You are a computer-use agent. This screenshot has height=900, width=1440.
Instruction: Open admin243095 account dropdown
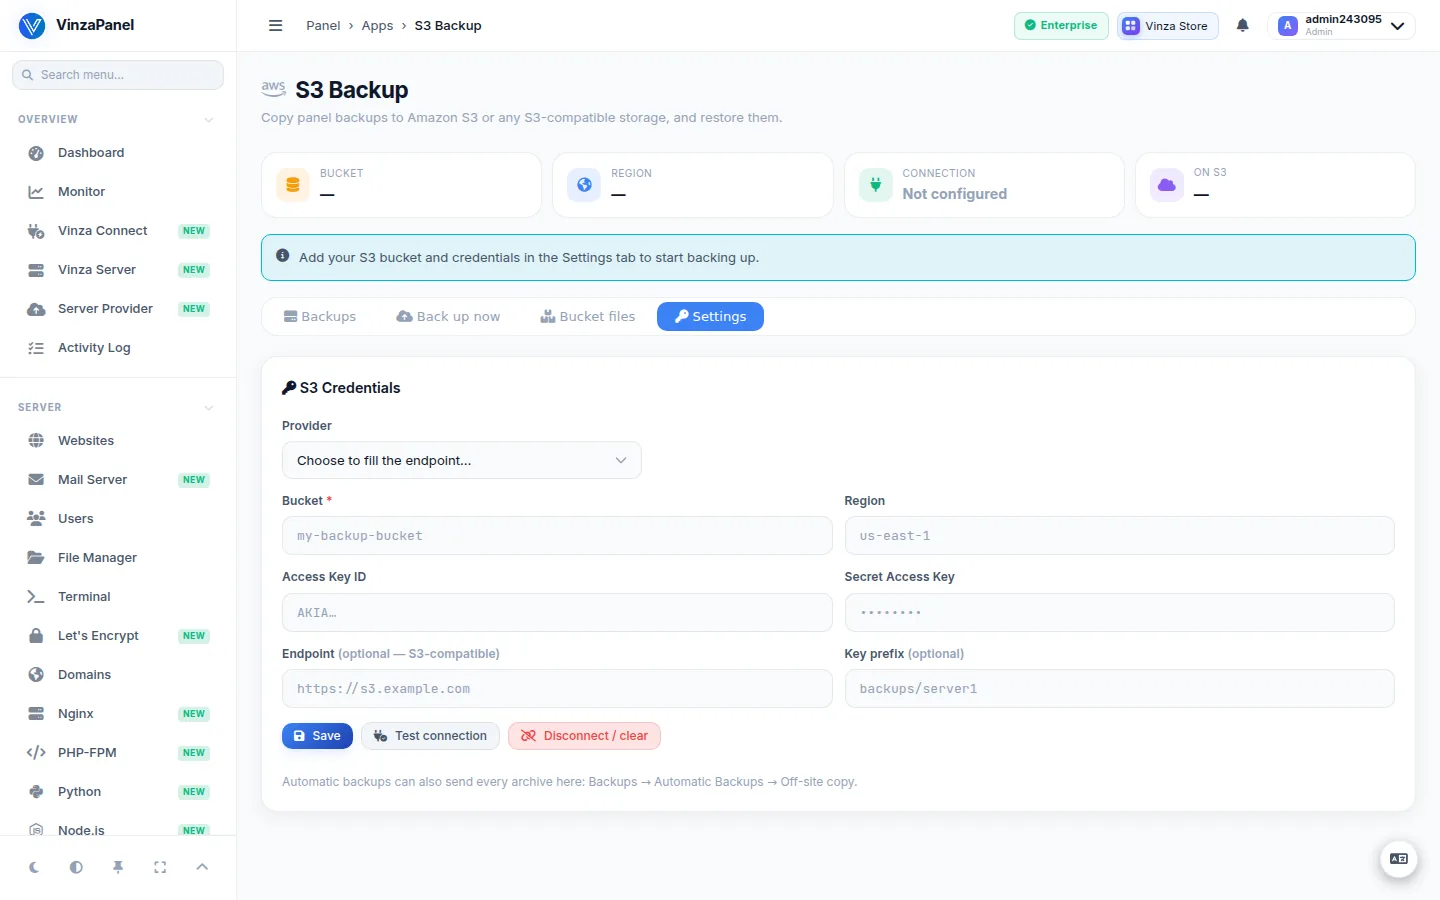coord(1341,26)
